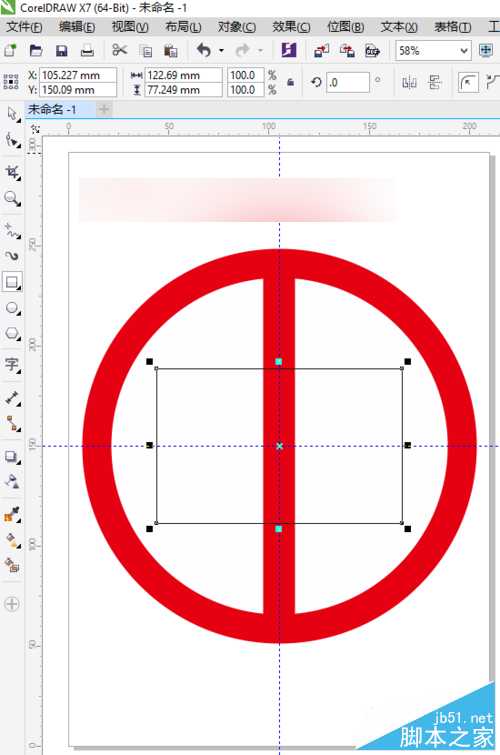Click the object origin point grid

click(11, 82)
